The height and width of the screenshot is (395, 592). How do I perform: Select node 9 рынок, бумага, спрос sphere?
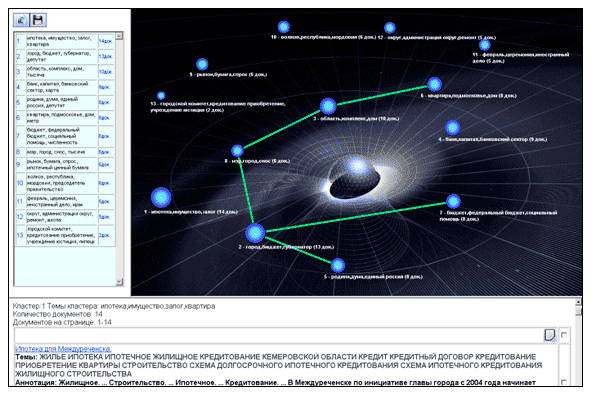pyautogui.click(x=202, y=64)
